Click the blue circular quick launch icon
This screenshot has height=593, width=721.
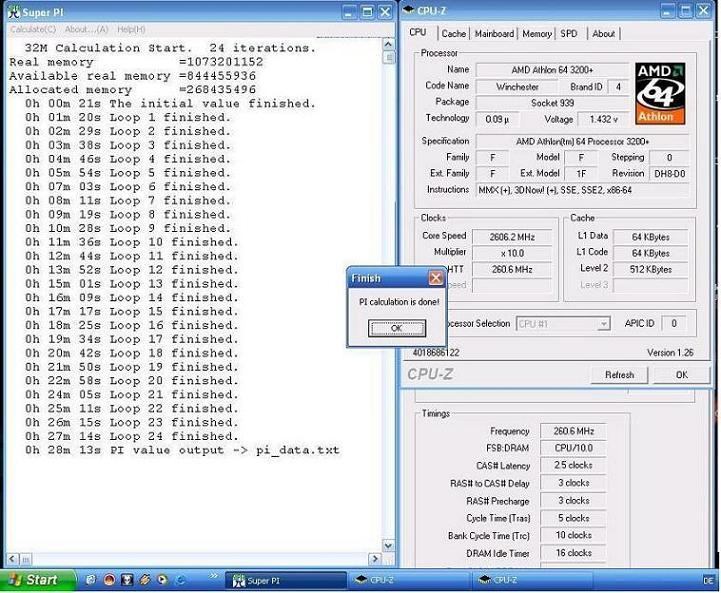[x=180, y=581]
